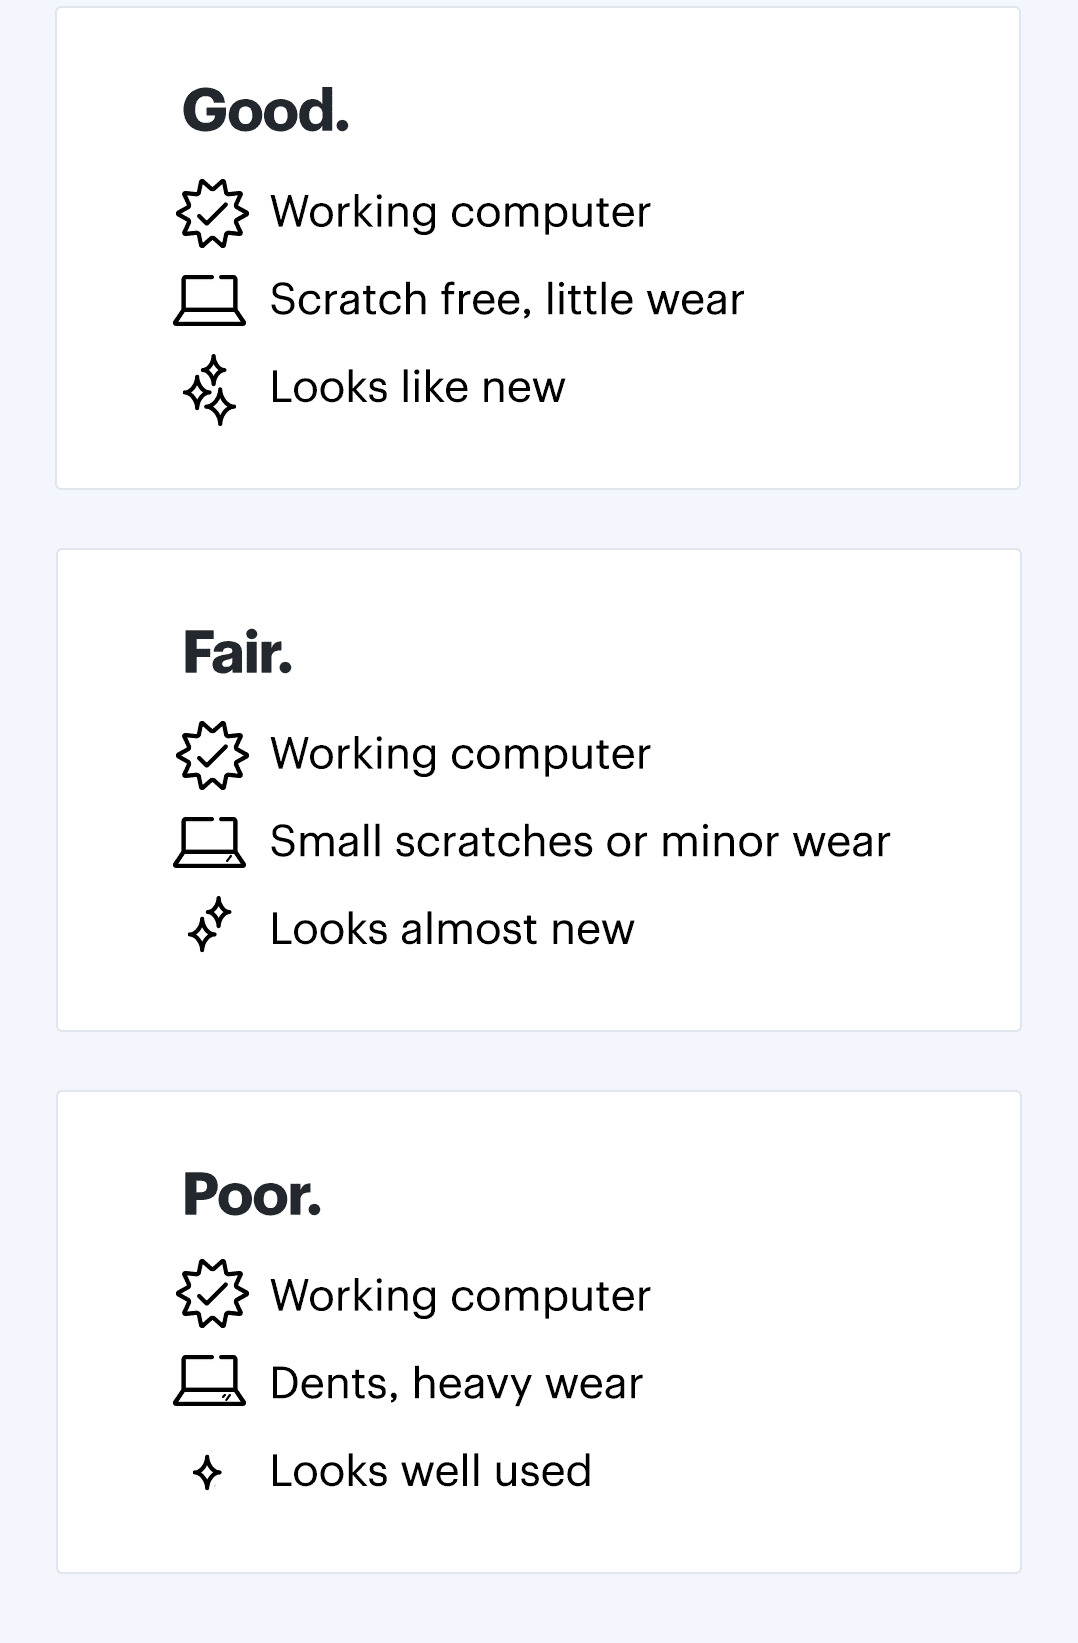This screenshot has height=1643, width=1078.
Task: Select the Fair condition heading
Action: [238, 652]
